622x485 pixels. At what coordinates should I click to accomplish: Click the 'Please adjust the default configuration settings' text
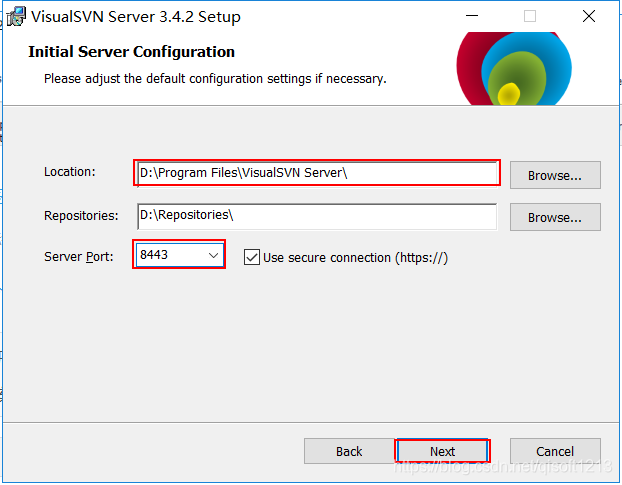pyautogui.click(x=215, y=79)
